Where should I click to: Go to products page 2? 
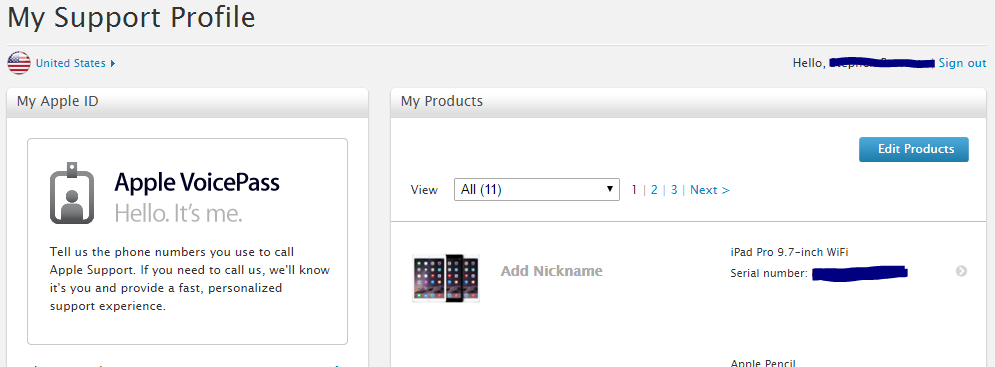[654, 190]
